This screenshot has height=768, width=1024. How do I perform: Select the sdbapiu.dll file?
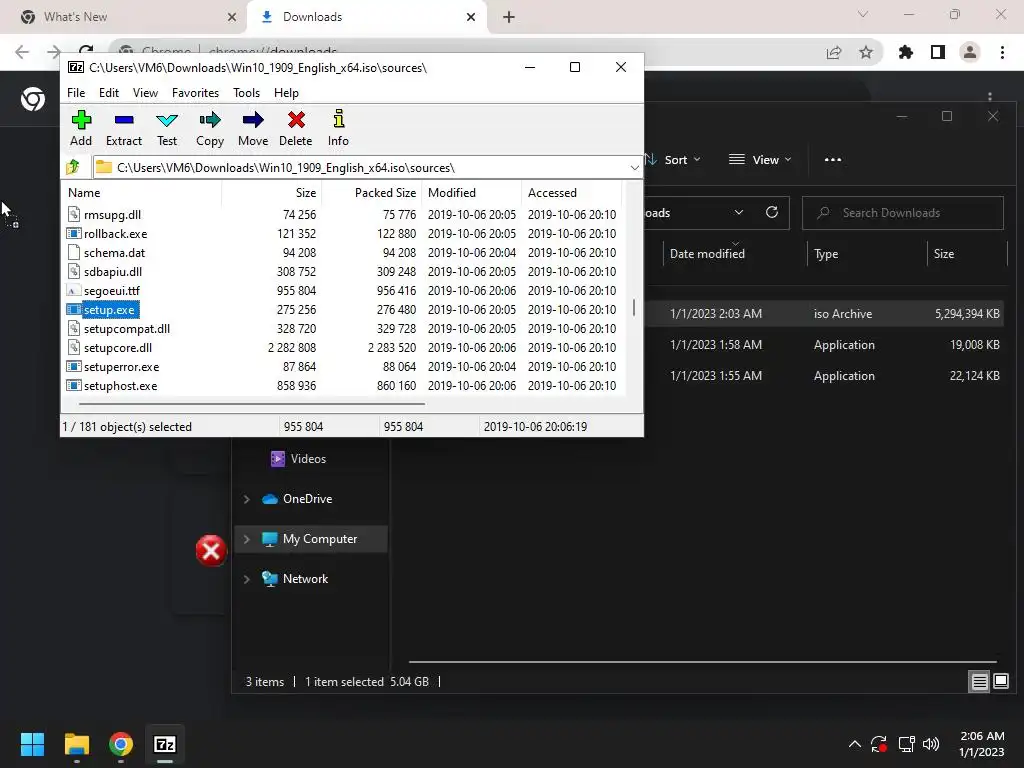(113, 272)
